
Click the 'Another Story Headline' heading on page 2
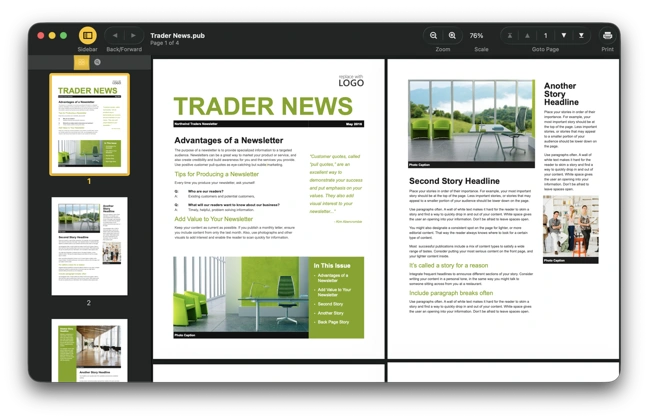coord(561,94)
